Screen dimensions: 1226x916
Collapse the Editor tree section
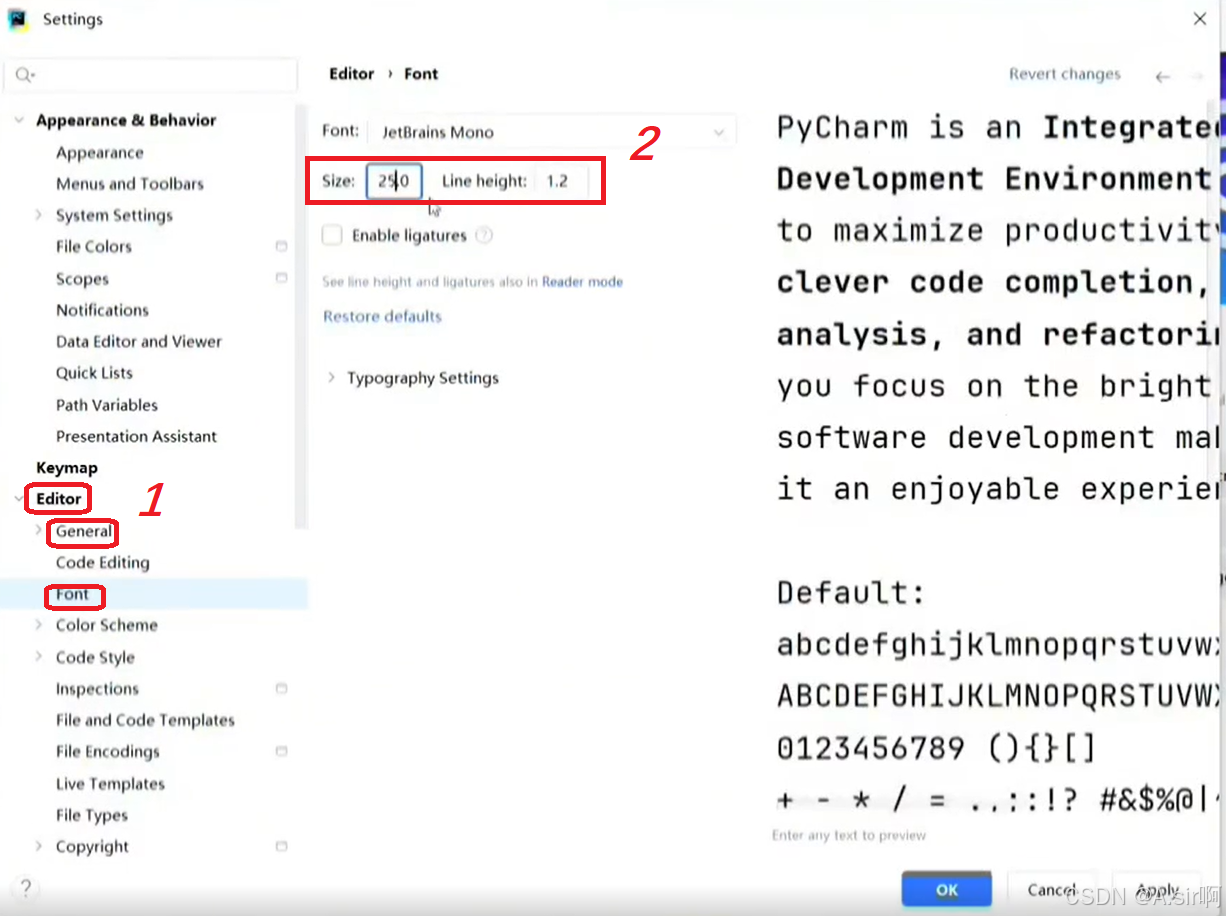20,498
